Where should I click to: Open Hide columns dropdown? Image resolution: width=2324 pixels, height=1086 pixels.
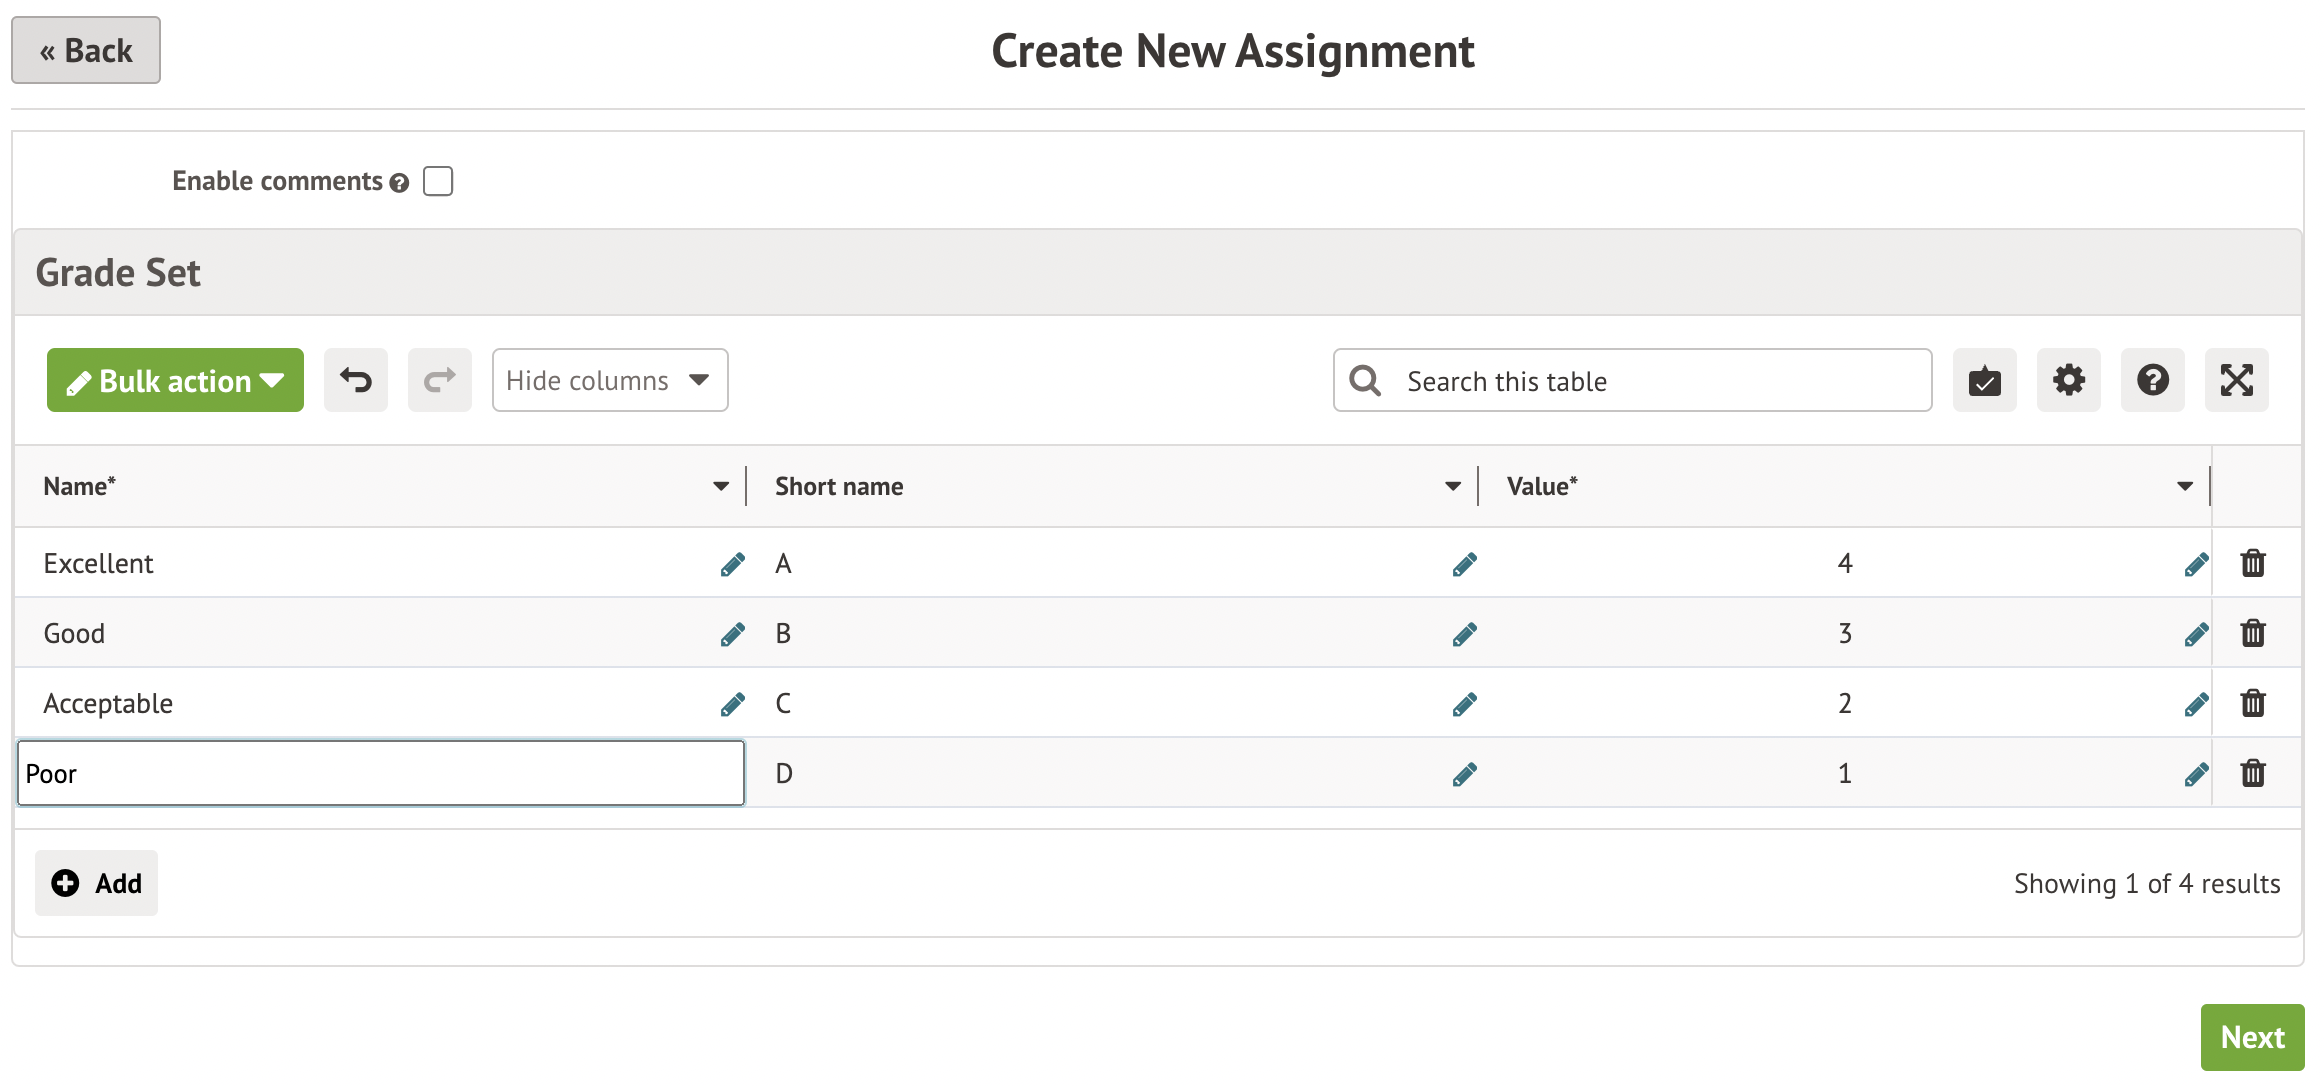[x=609, y=380]
